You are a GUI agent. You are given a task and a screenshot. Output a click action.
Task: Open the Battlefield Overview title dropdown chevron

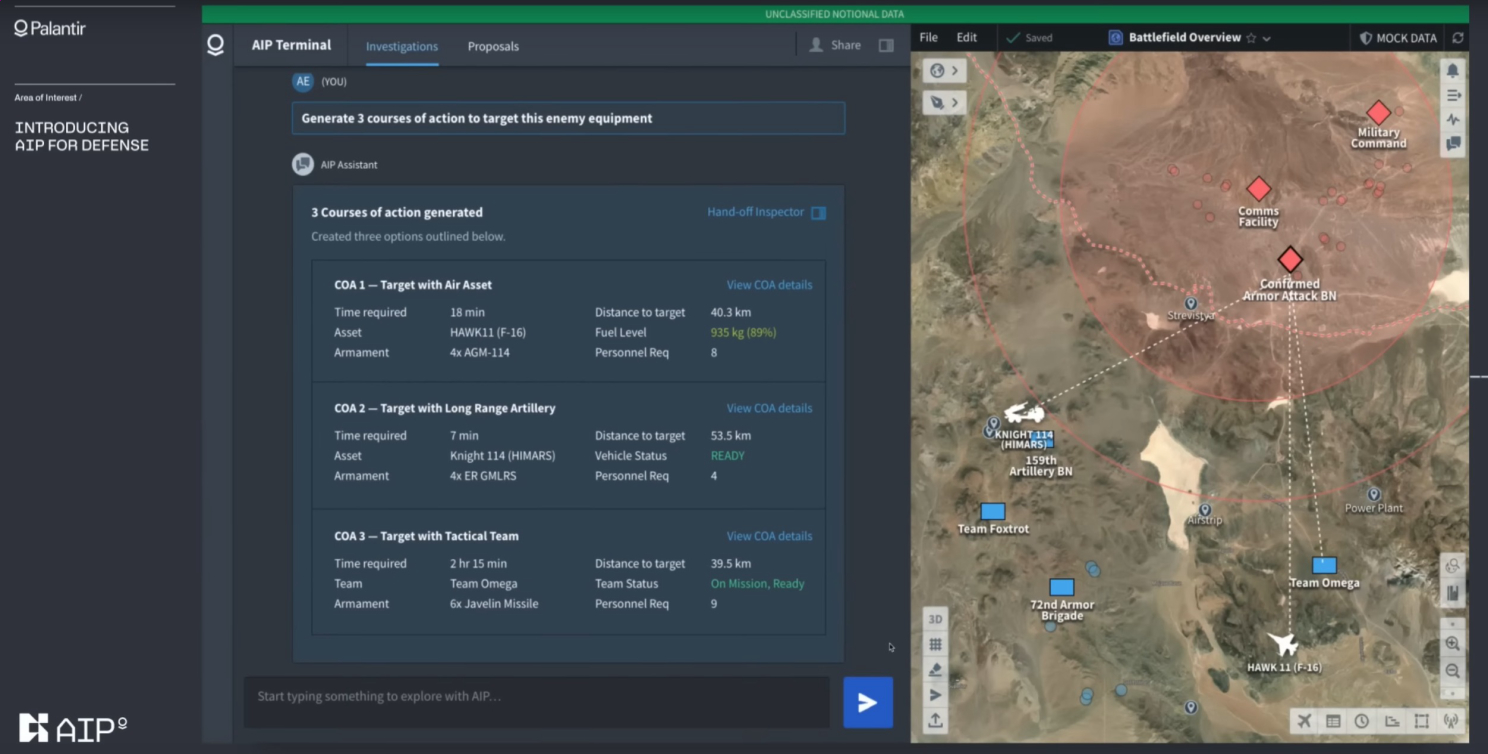click(x=1267, y=38)
